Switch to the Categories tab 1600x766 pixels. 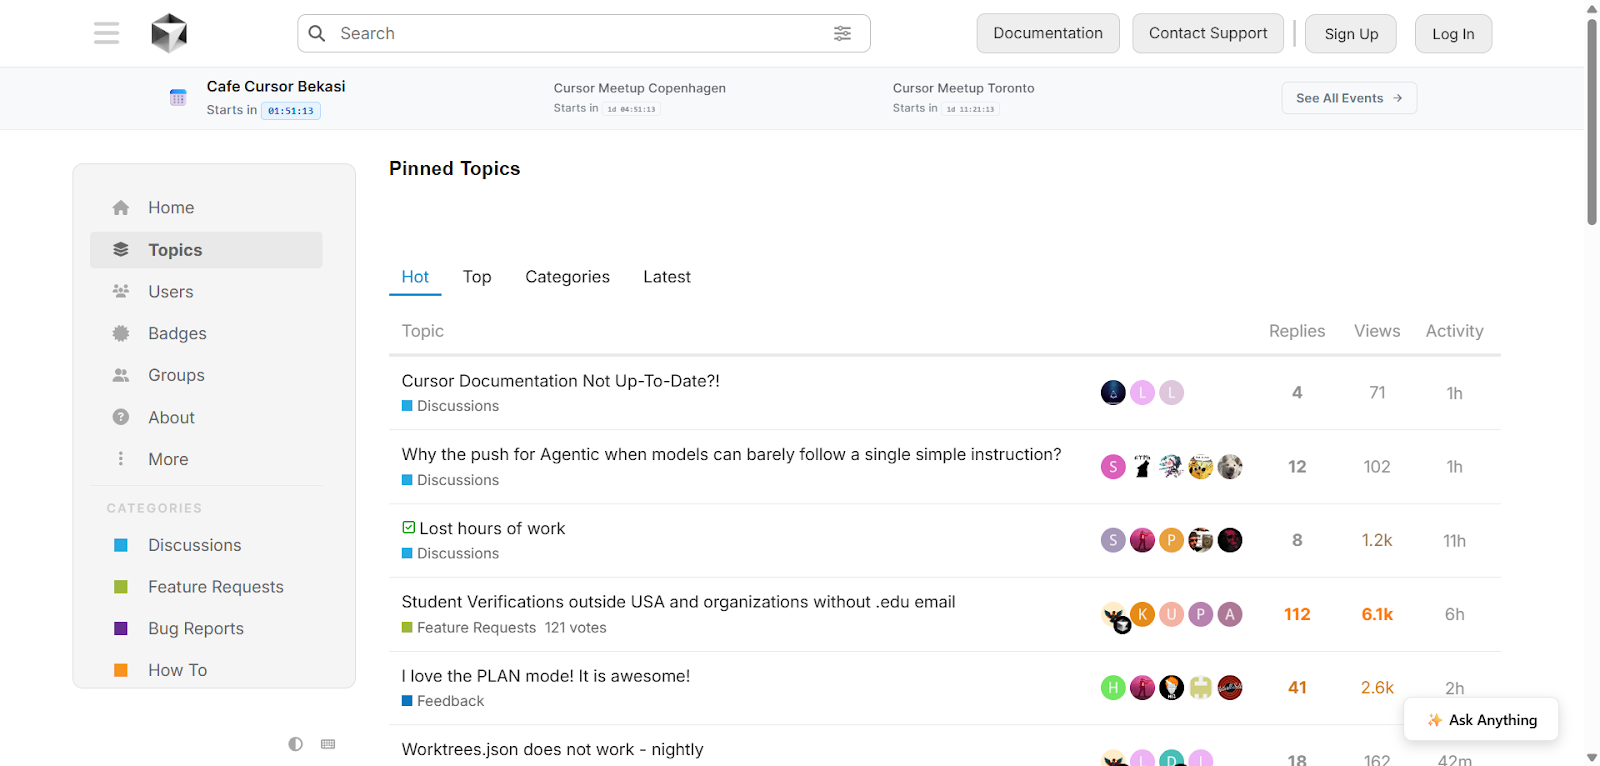pyautogui.click(x=567, y=277)
